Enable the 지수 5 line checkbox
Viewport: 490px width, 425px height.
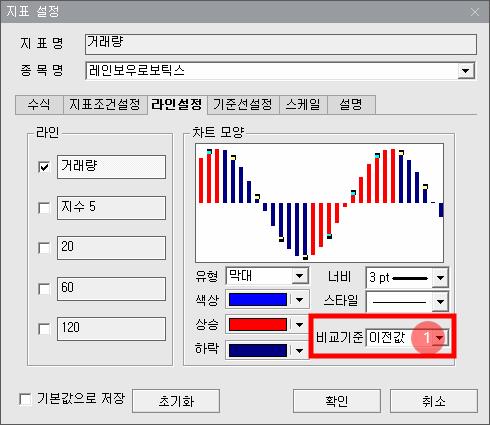point(44,208)
